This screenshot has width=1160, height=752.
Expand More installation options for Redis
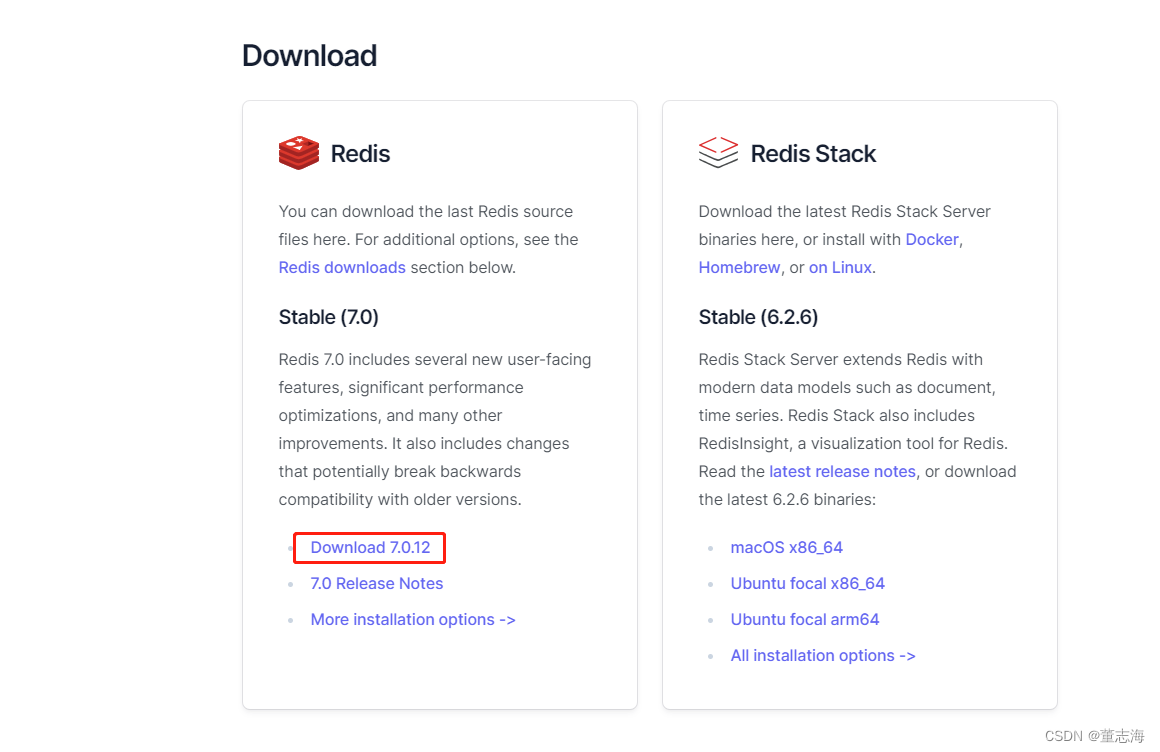(412, 619)
